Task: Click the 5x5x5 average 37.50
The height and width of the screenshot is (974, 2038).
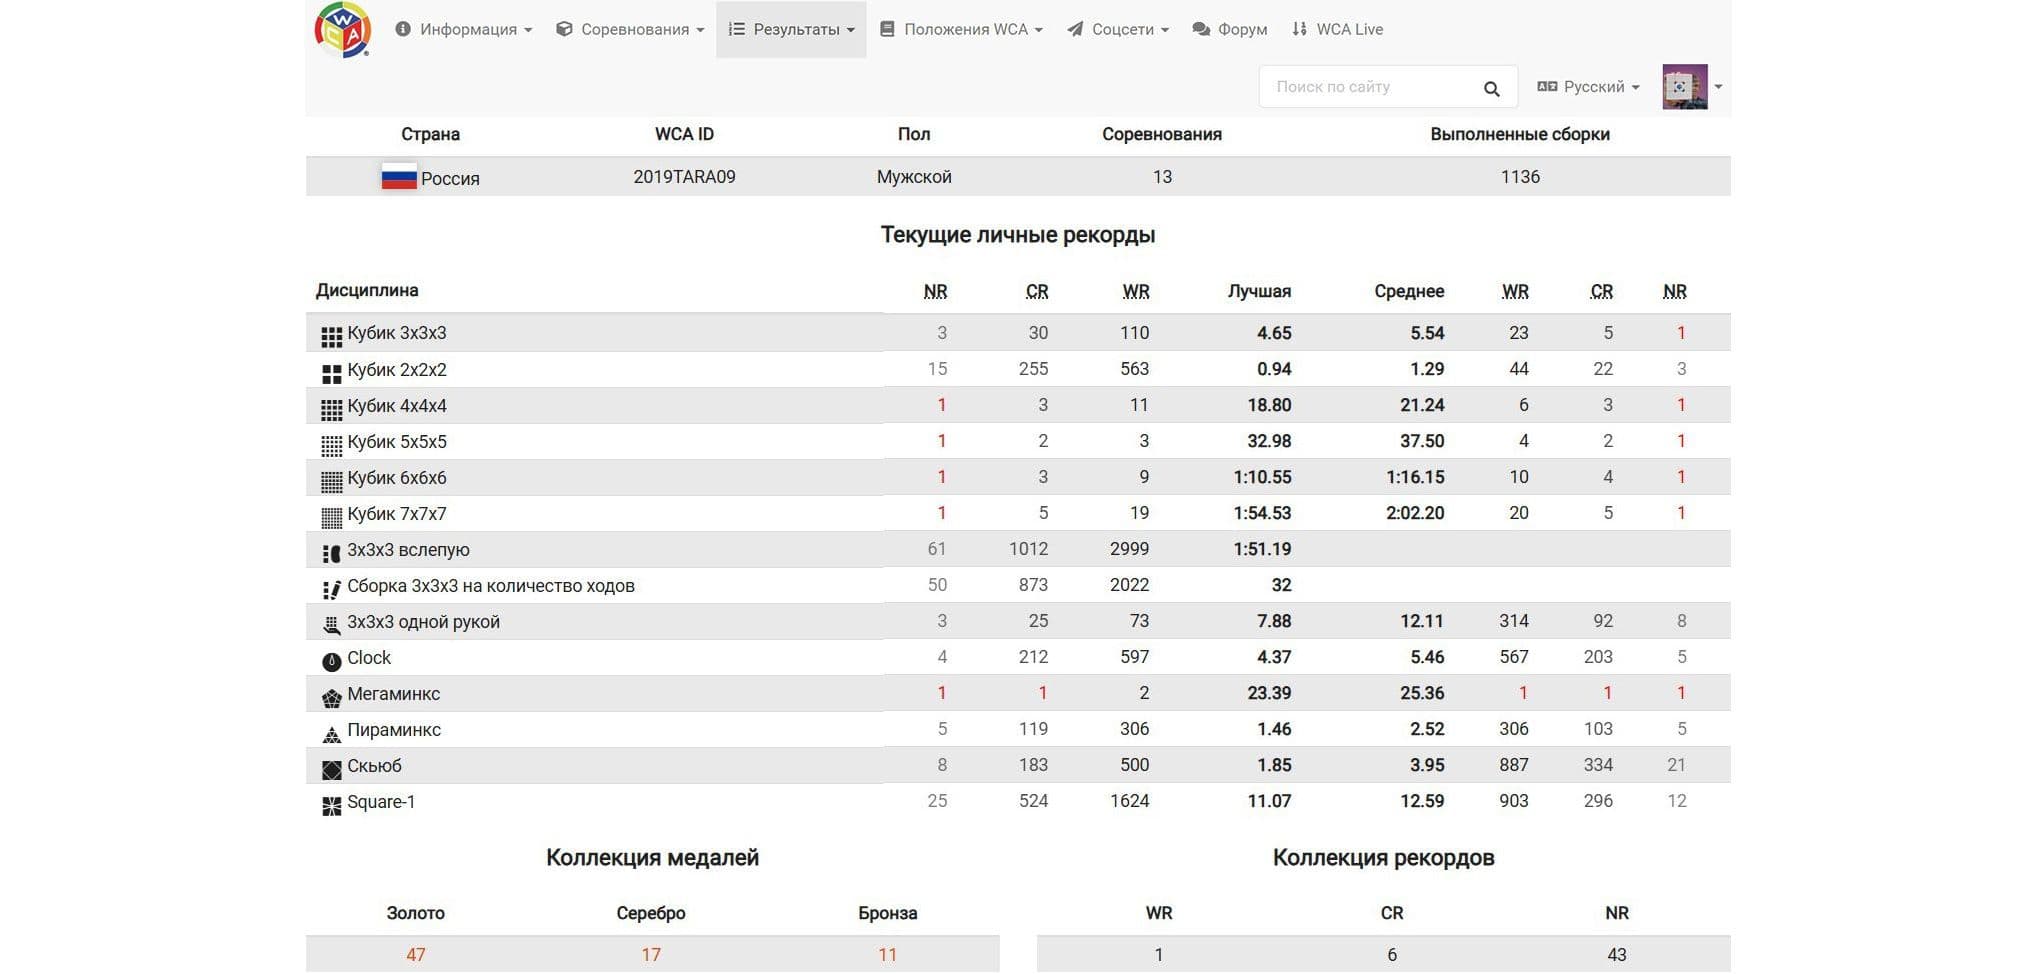Action: tap(1422, 441)
